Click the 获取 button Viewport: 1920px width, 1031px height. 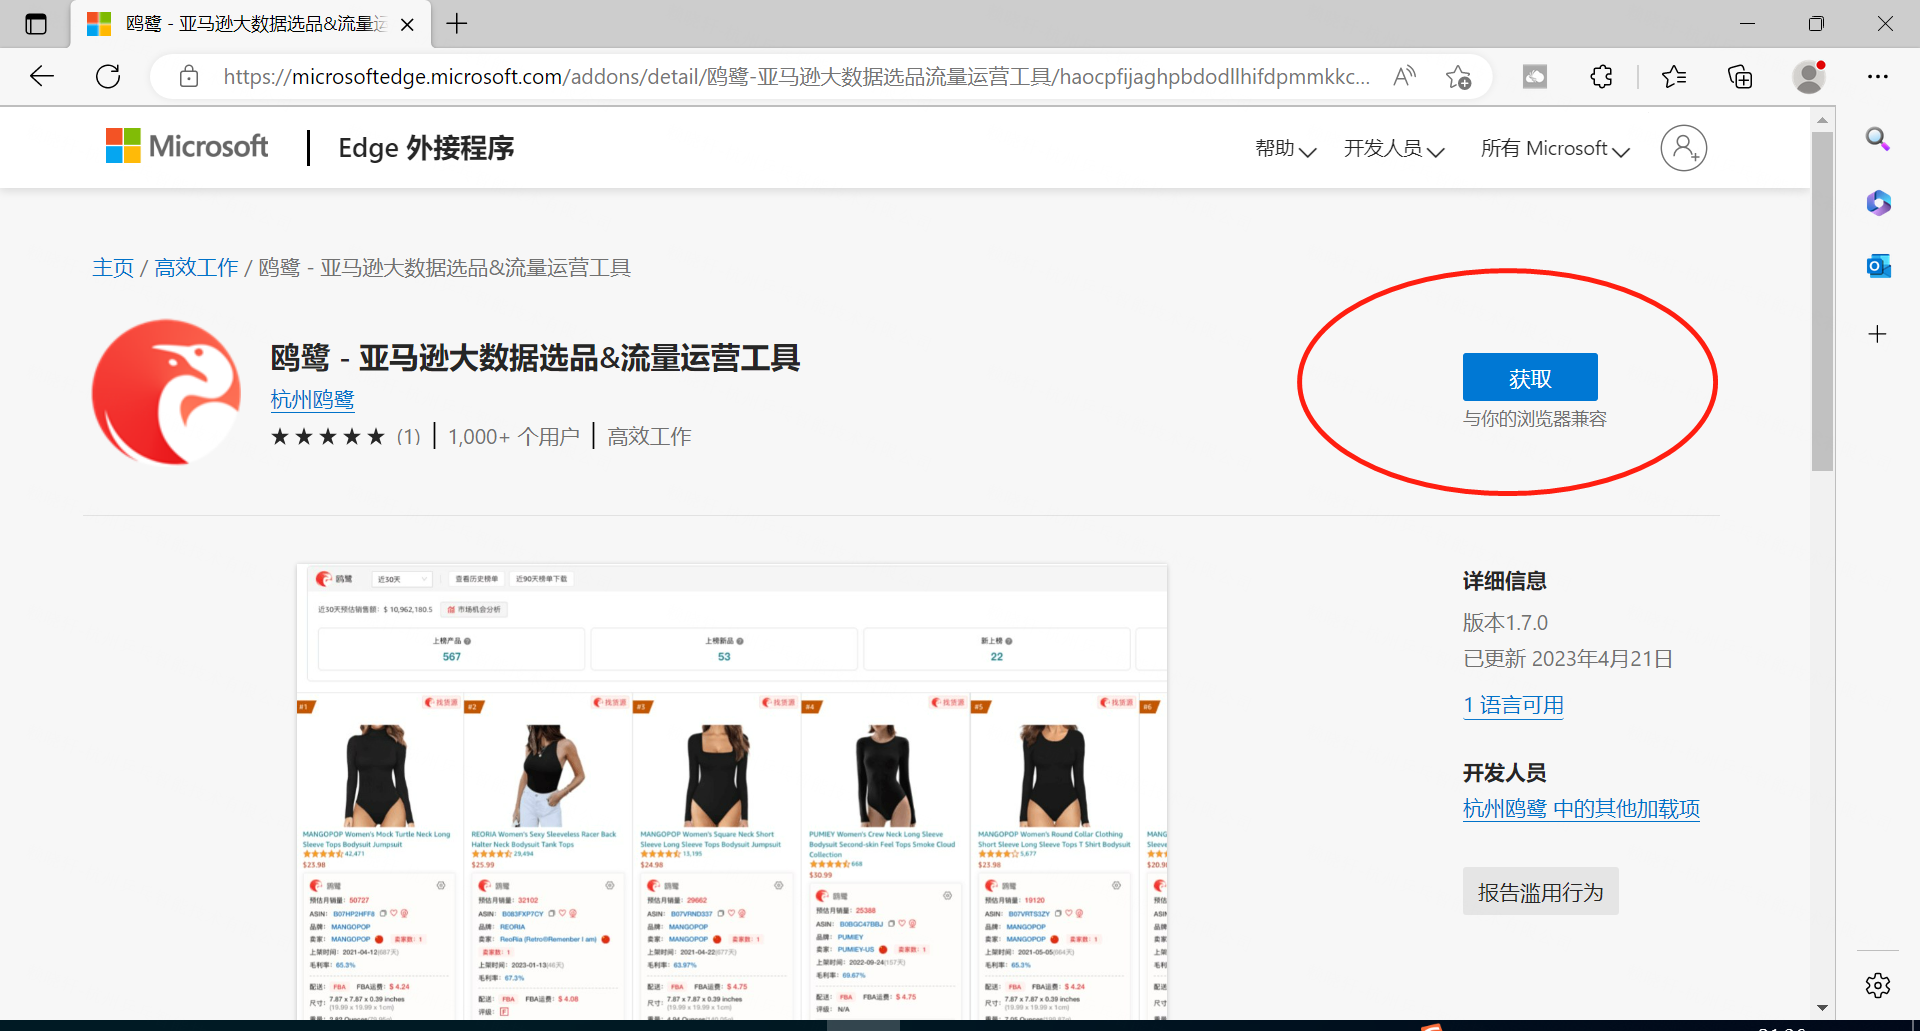point(1530,378)
